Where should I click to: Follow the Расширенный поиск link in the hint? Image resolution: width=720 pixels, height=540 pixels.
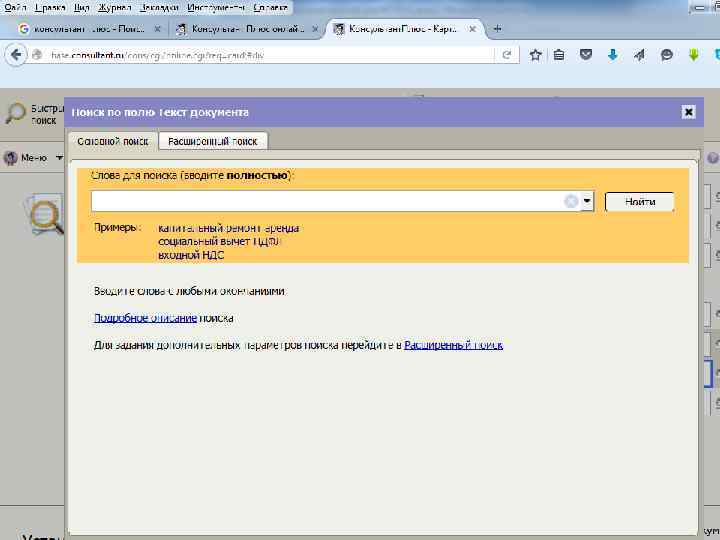click(453, 345)
